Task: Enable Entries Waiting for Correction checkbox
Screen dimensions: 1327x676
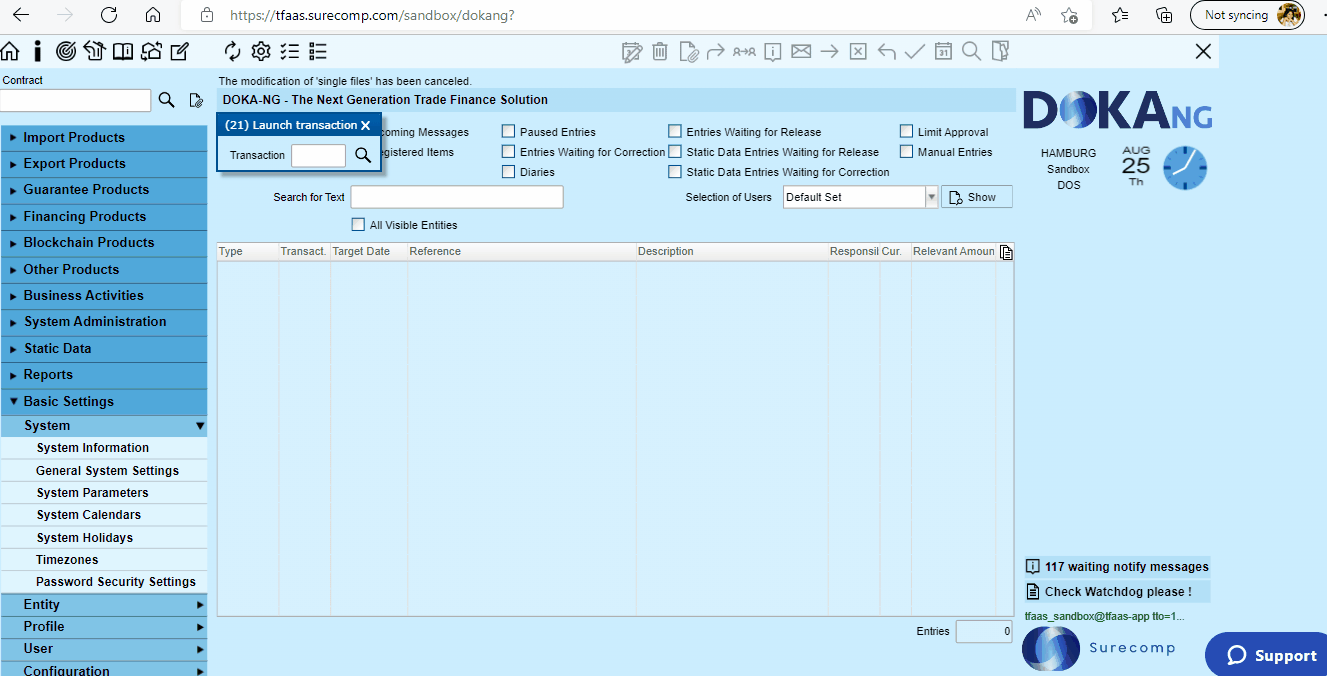Action: [x=509, y=151]
